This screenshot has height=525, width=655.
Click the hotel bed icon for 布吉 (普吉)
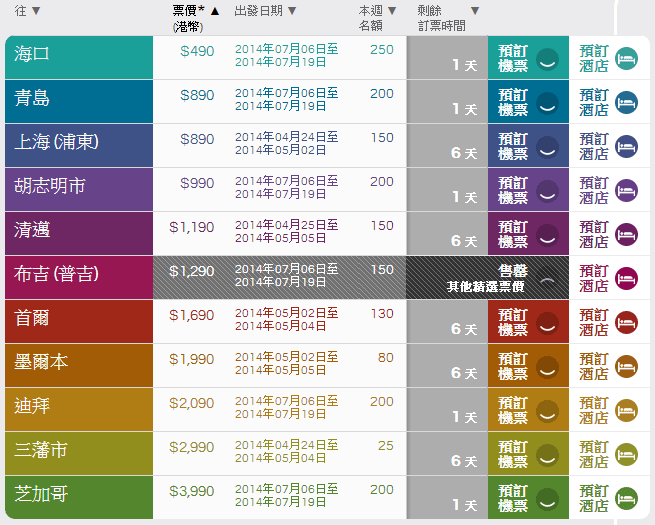tap(626, 278)
